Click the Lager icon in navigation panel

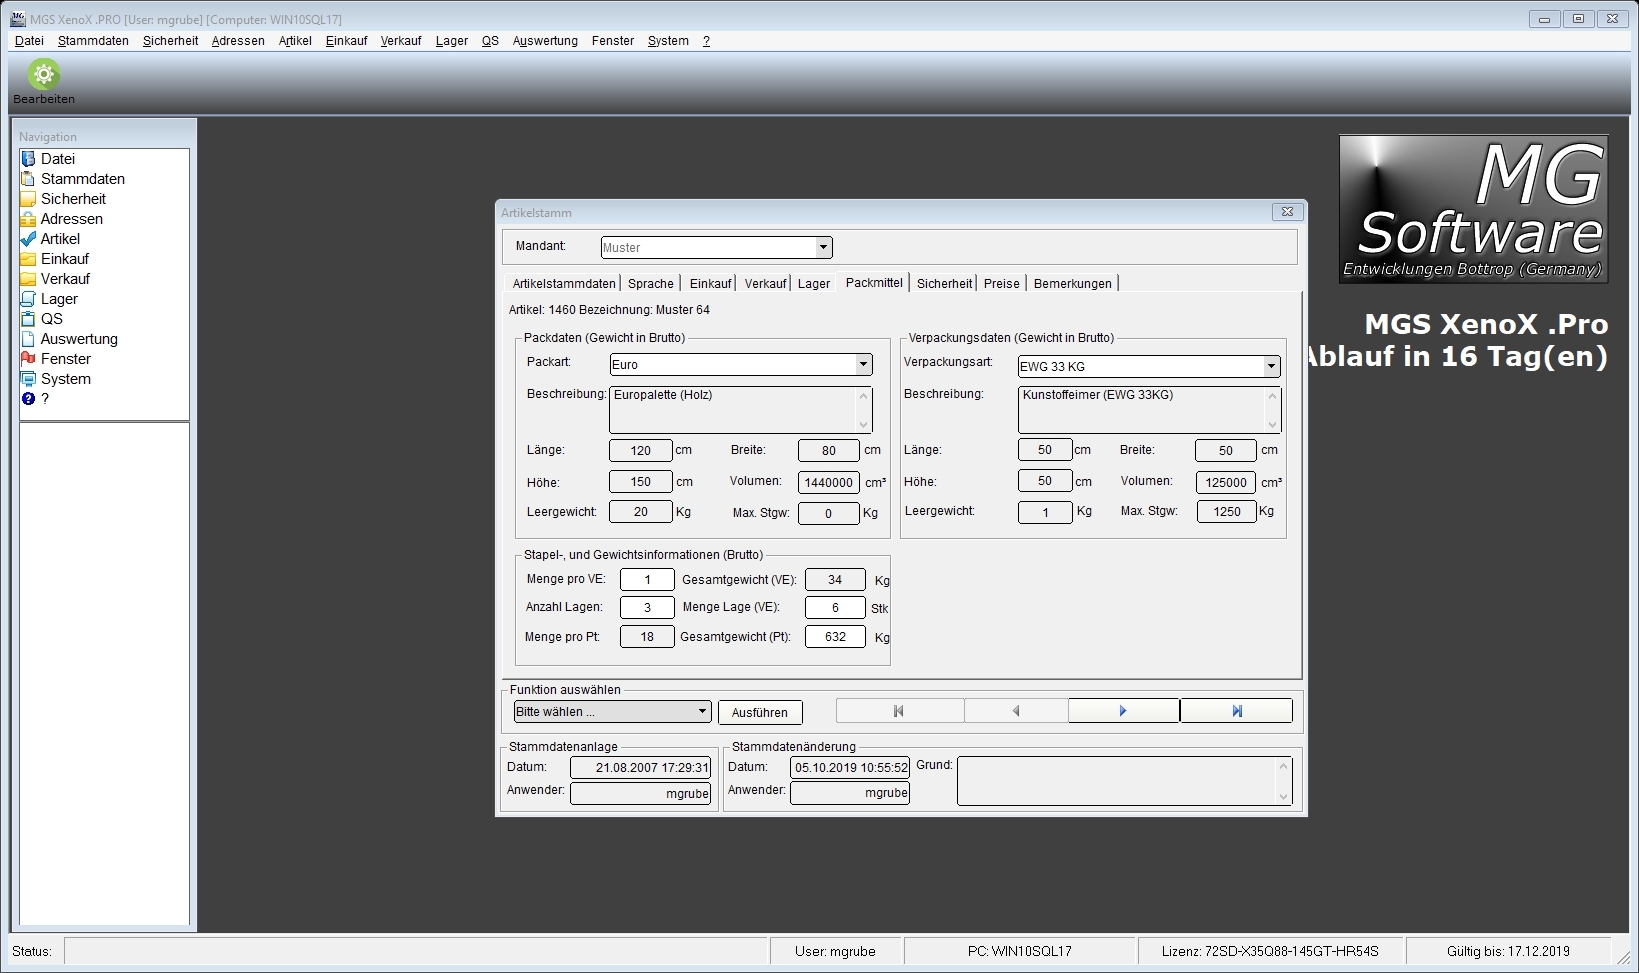pos(28,299)
